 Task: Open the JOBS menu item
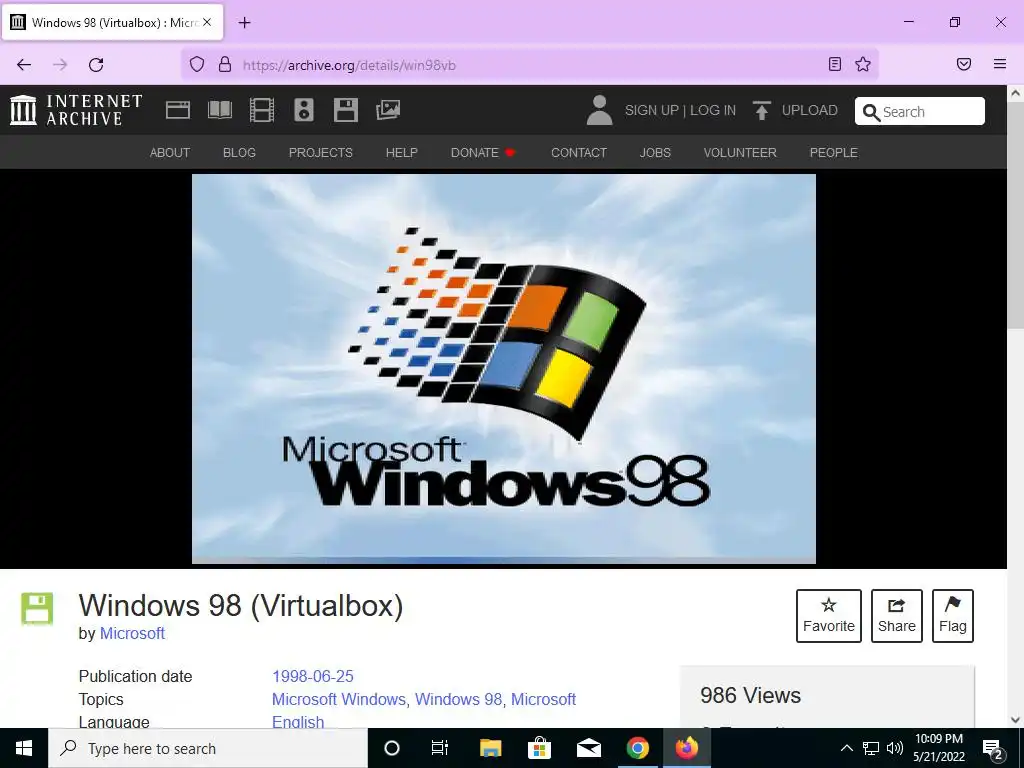(x=655, y=153)
